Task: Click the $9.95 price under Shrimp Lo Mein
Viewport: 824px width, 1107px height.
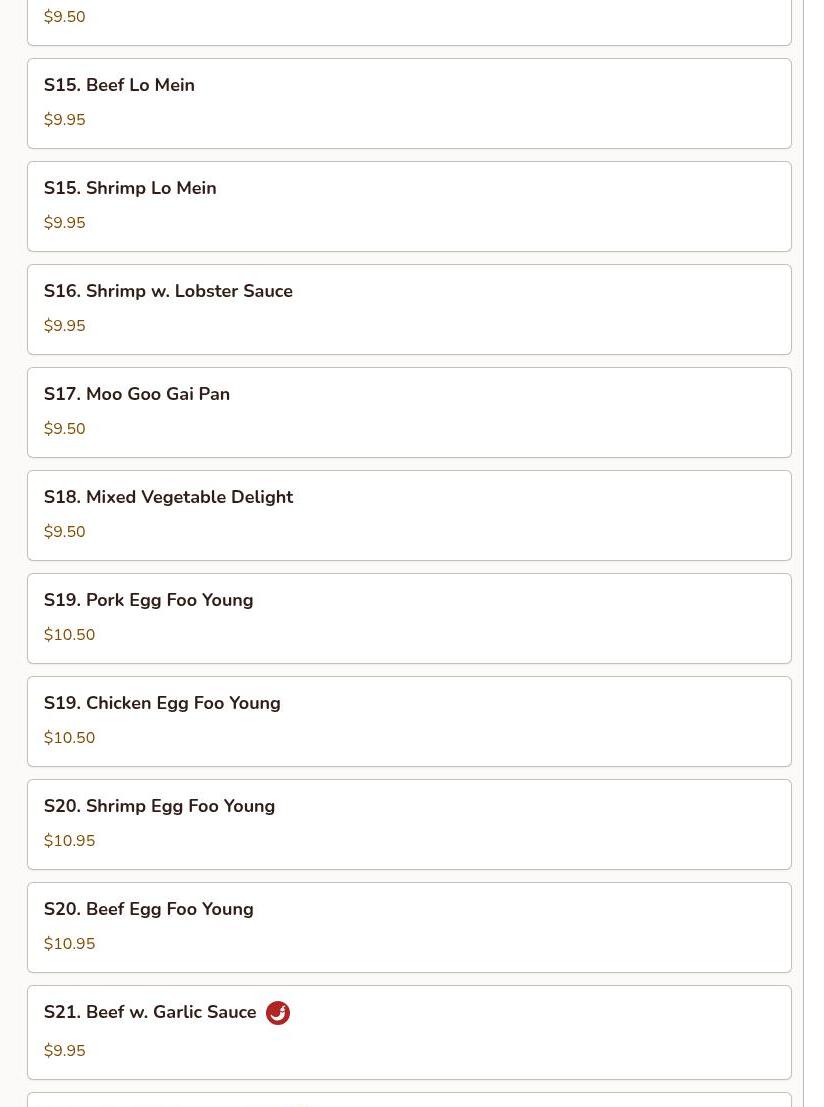Action: 64,223
